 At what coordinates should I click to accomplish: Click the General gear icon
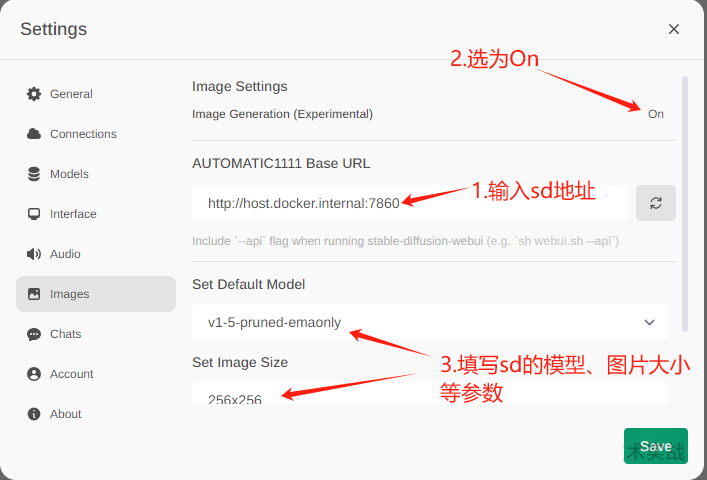[x=34, y=94]
